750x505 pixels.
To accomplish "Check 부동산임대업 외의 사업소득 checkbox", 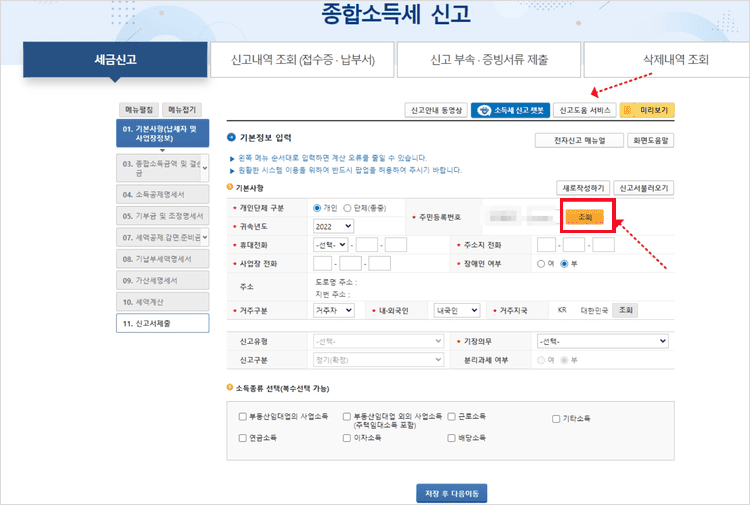I will click(x=347, y=417).
